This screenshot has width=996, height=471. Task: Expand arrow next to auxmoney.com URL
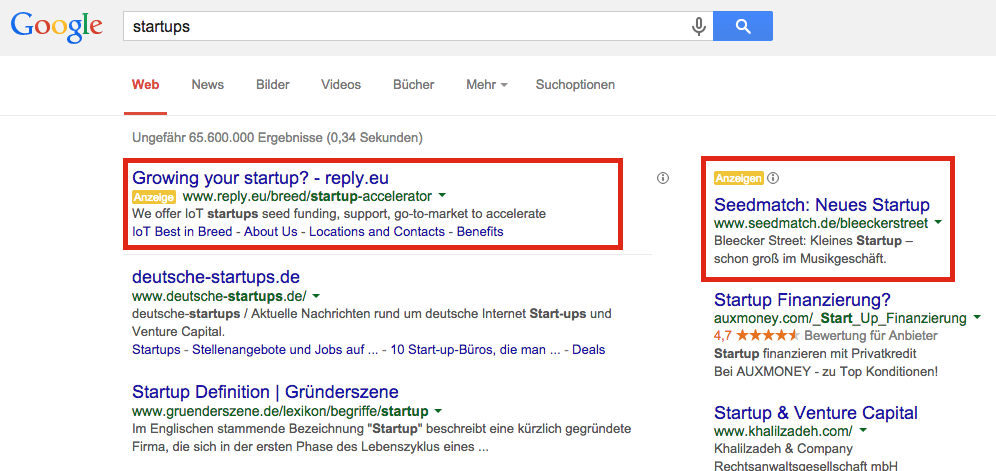point(978,317)
